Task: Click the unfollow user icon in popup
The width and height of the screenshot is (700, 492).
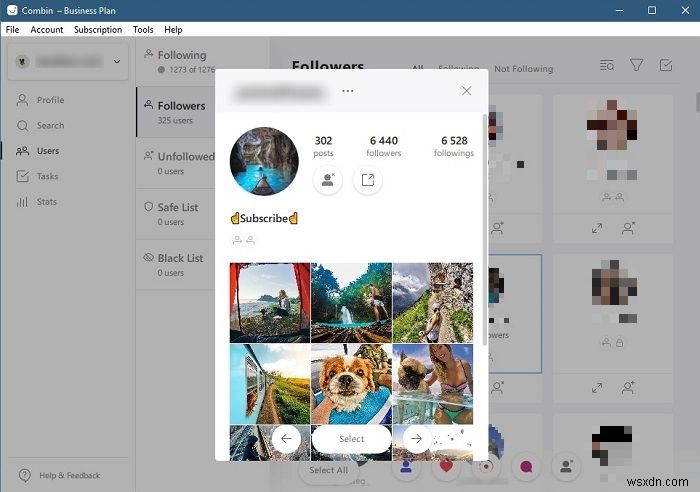Action: coord(328,180)
